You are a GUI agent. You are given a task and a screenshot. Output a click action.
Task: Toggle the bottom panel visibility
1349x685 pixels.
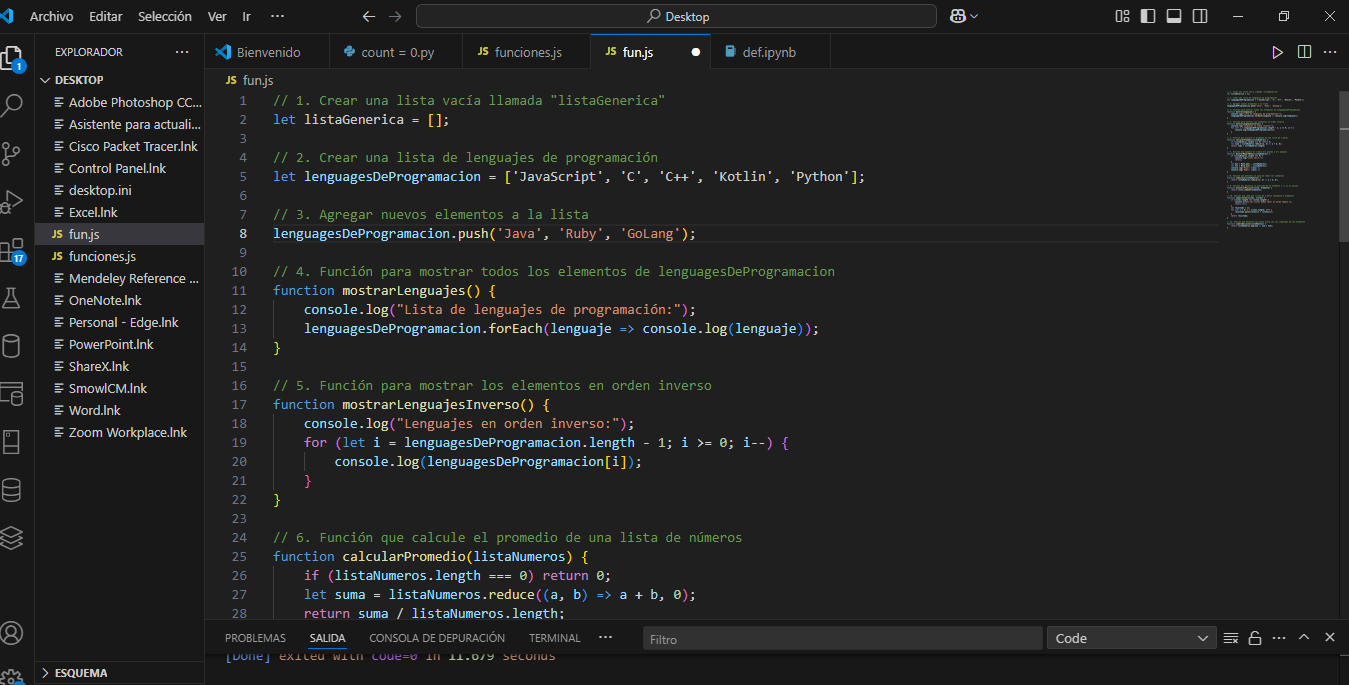click(1174, 16)
